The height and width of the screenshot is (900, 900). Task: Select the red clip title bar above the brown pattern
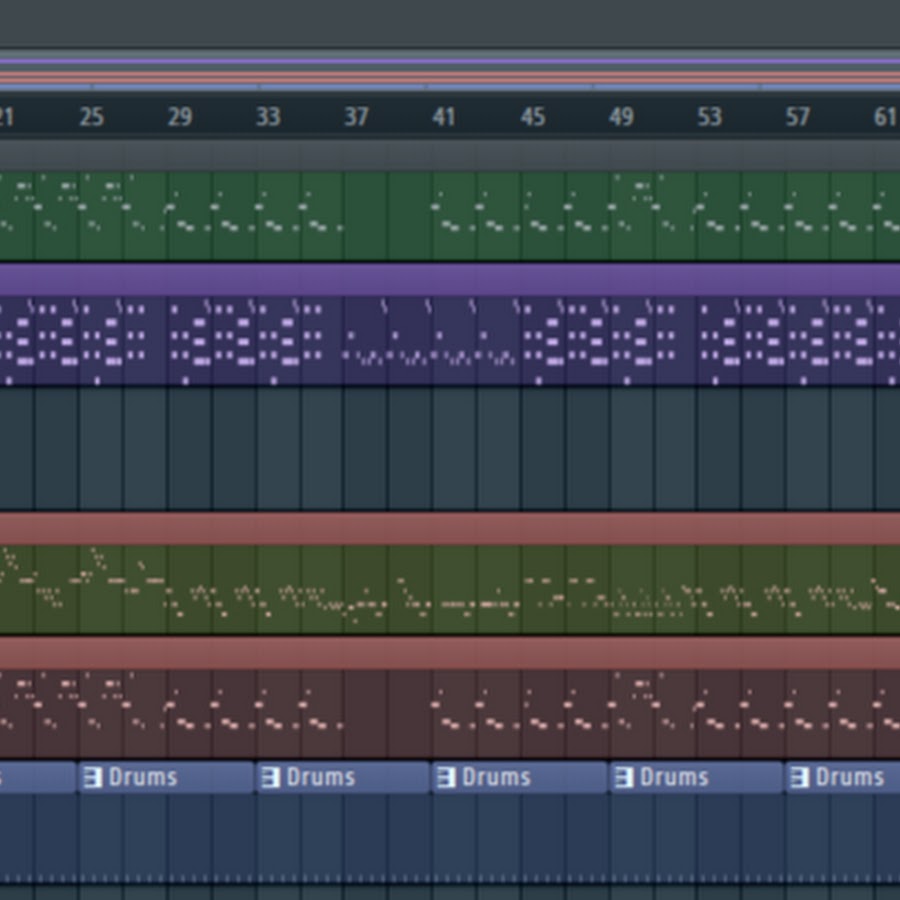[x=450, y=654]
